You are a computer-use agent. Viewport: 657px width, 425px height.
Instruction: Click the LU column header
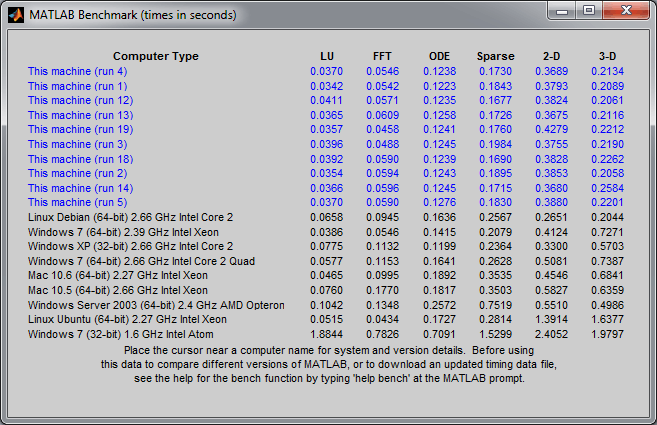tap(327, 56)
